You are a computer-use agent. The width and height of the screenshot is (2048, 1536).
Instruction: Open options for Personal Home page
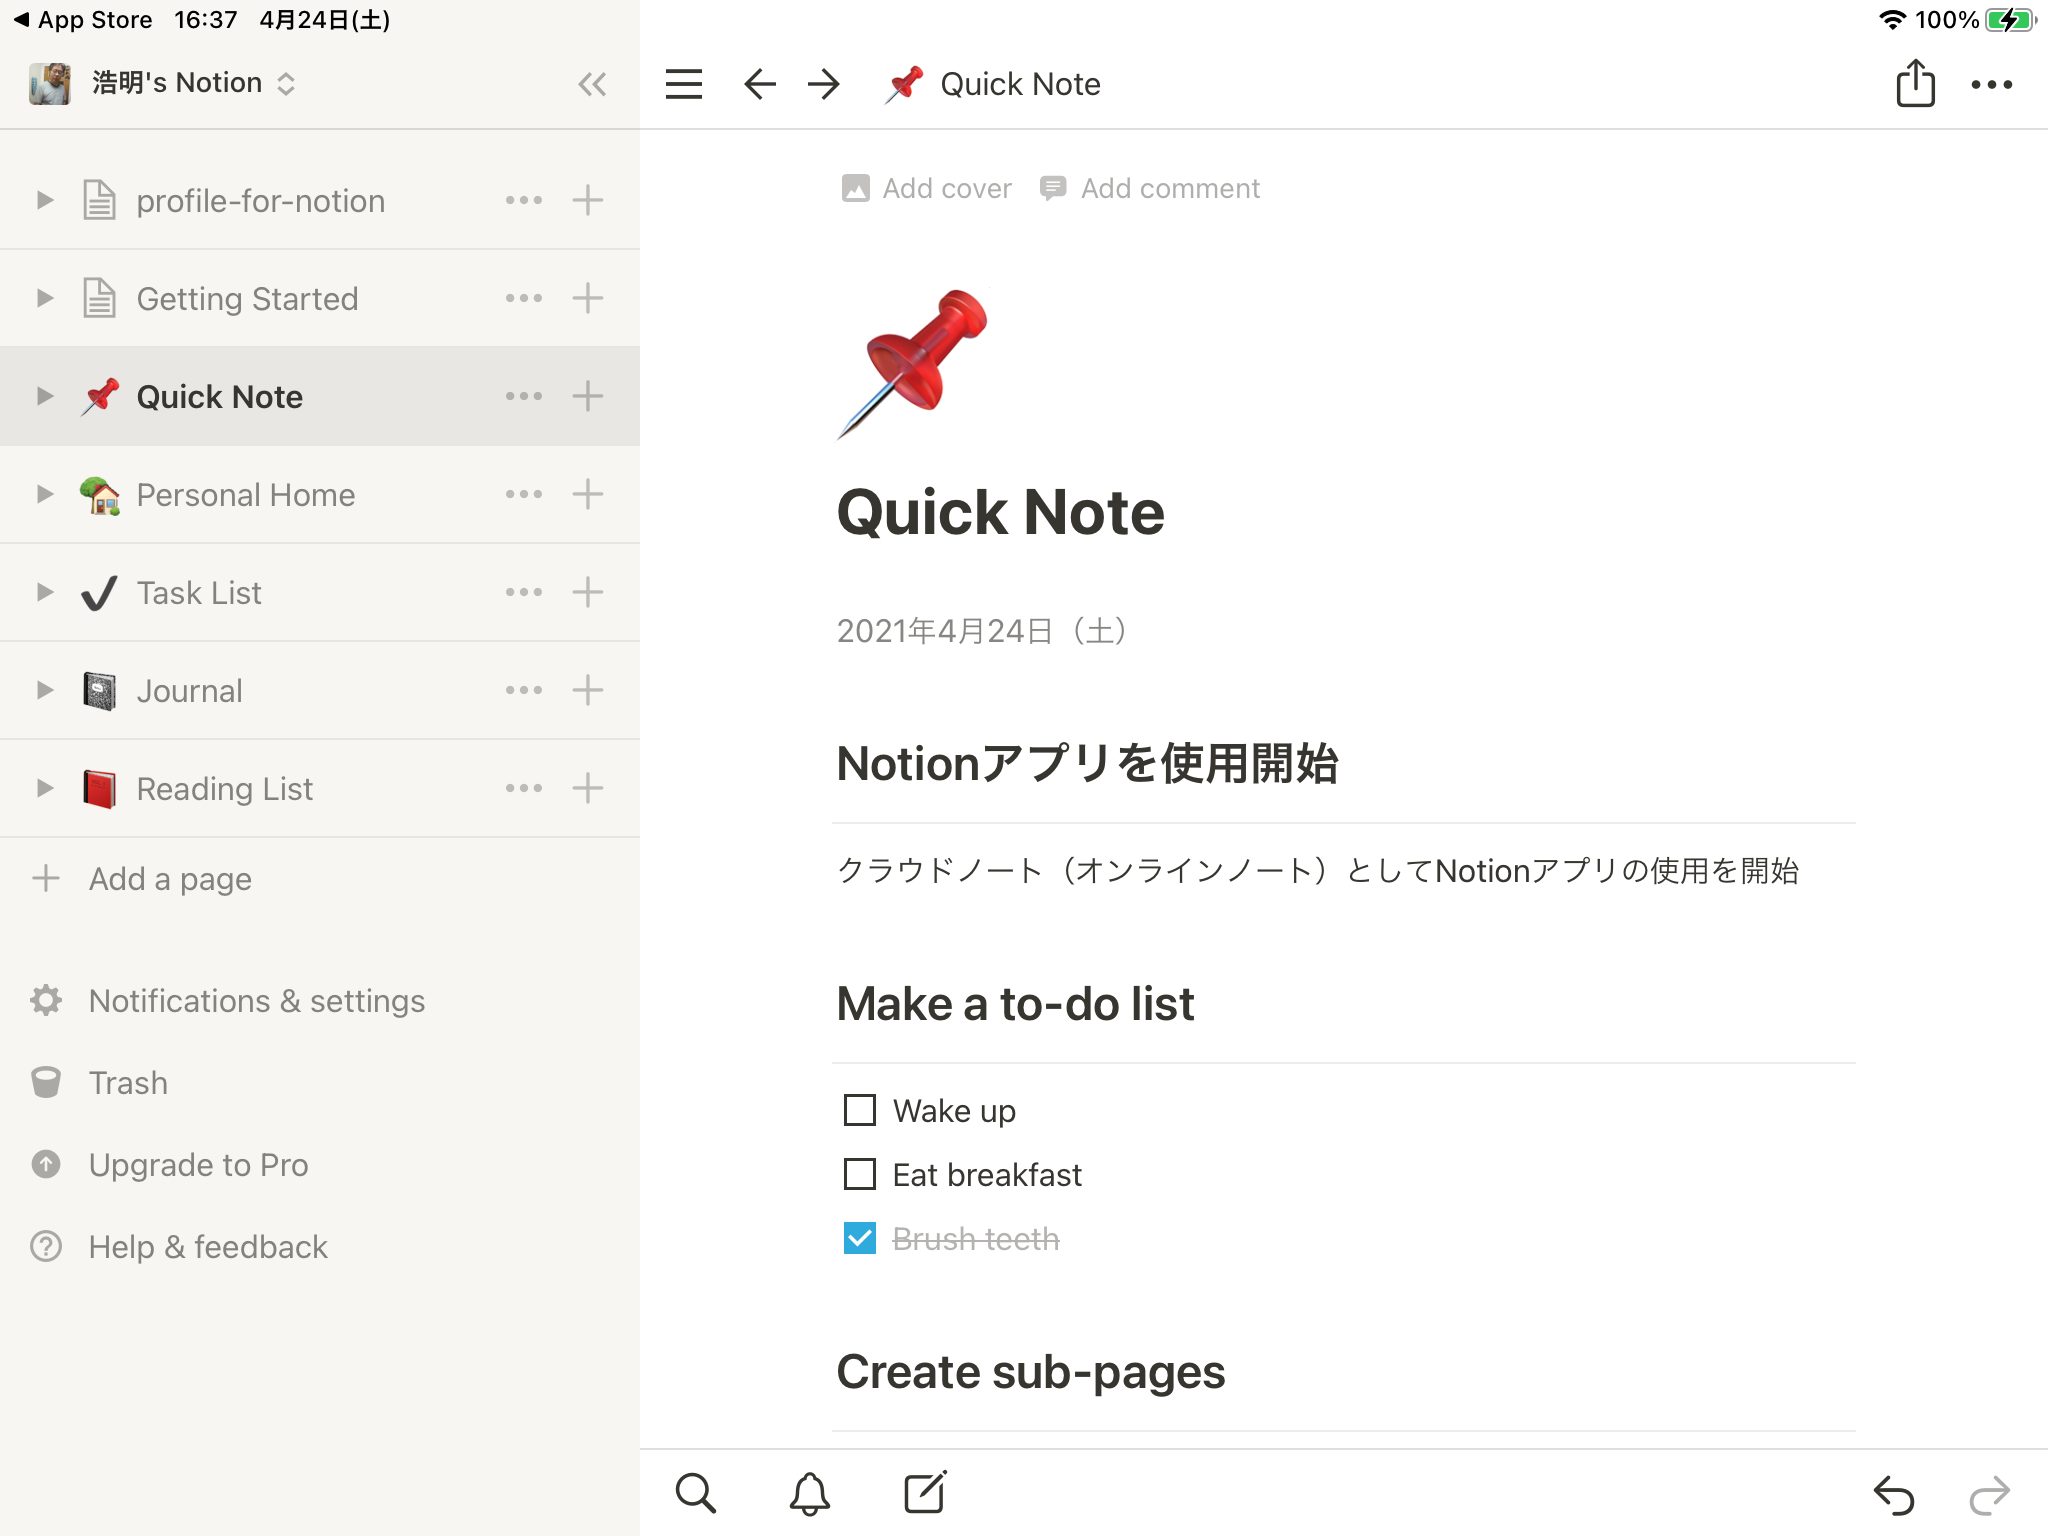[524, 494]
